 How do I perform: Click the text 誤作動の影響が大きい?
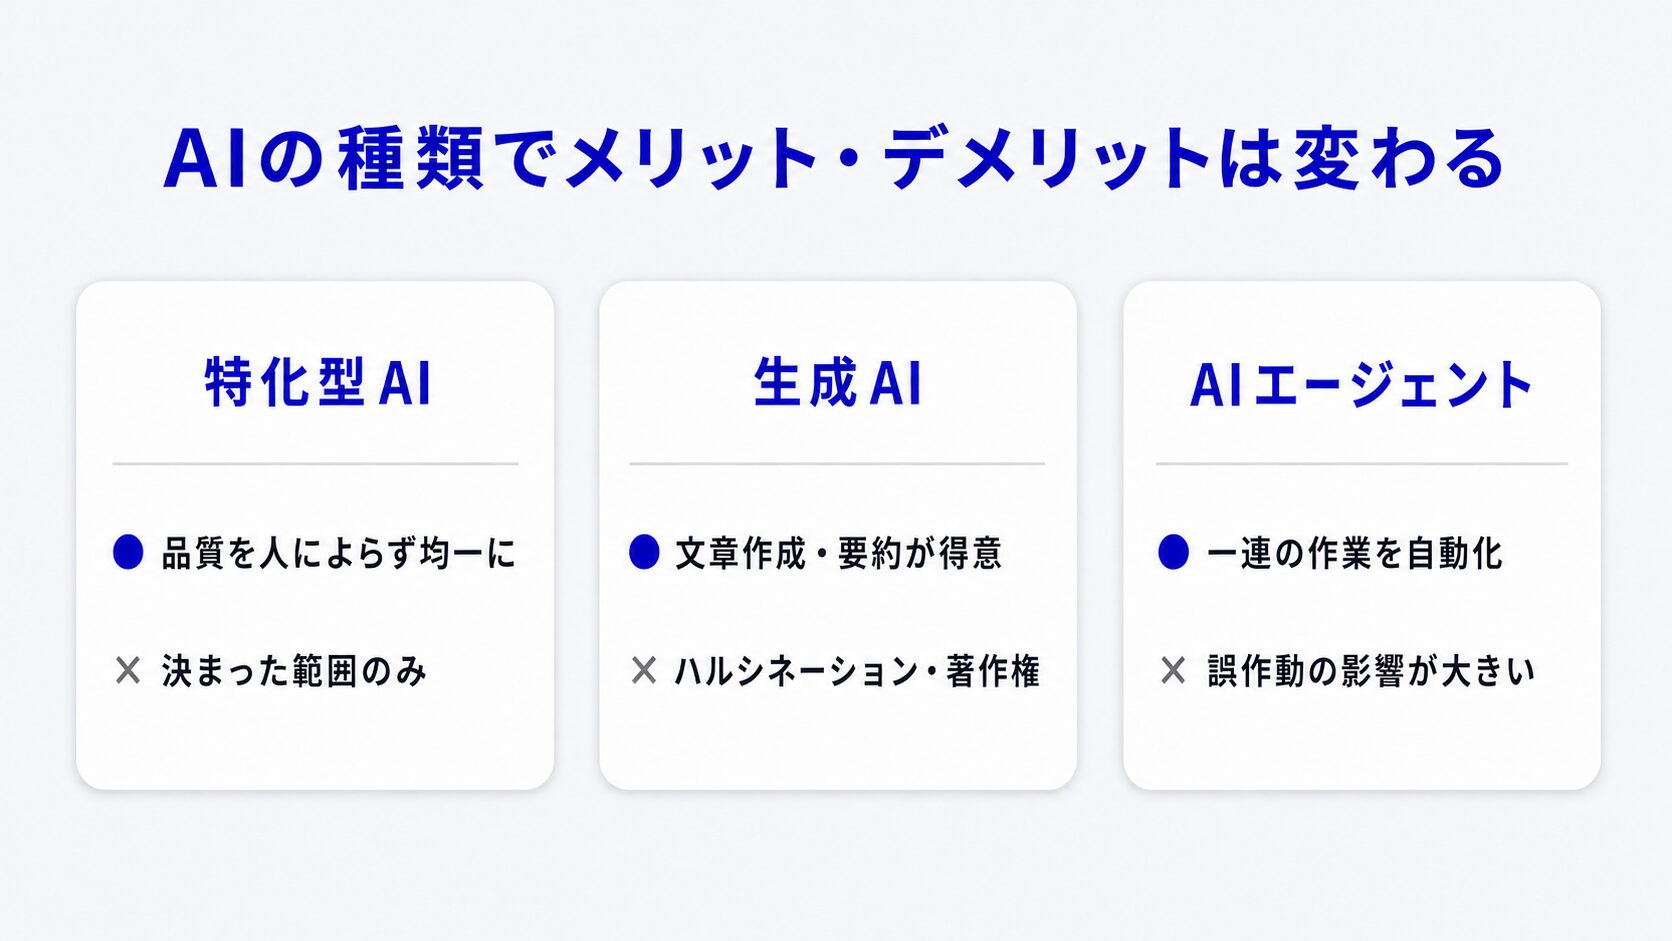click(1371, 671)
